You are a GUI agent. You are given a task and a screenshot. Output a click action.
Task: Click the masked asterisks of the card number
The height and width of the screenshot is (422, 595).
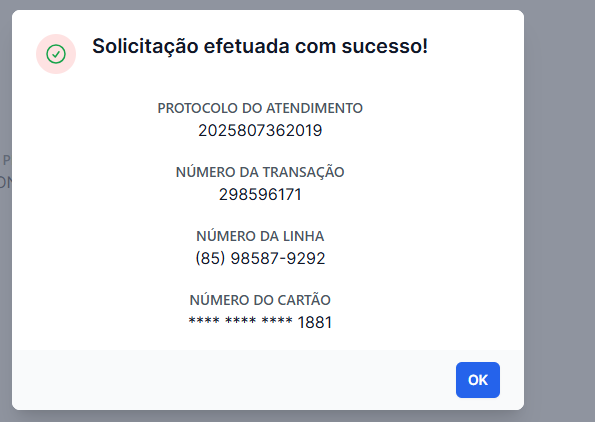click(241, 321)
